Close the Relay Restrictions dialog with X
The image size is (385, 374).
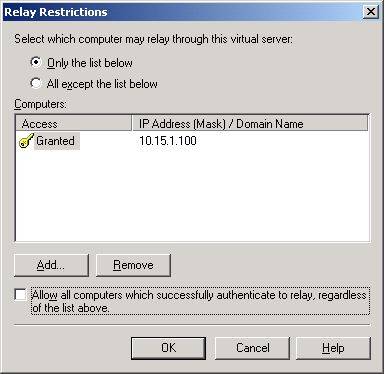click(x=370, y=12)
